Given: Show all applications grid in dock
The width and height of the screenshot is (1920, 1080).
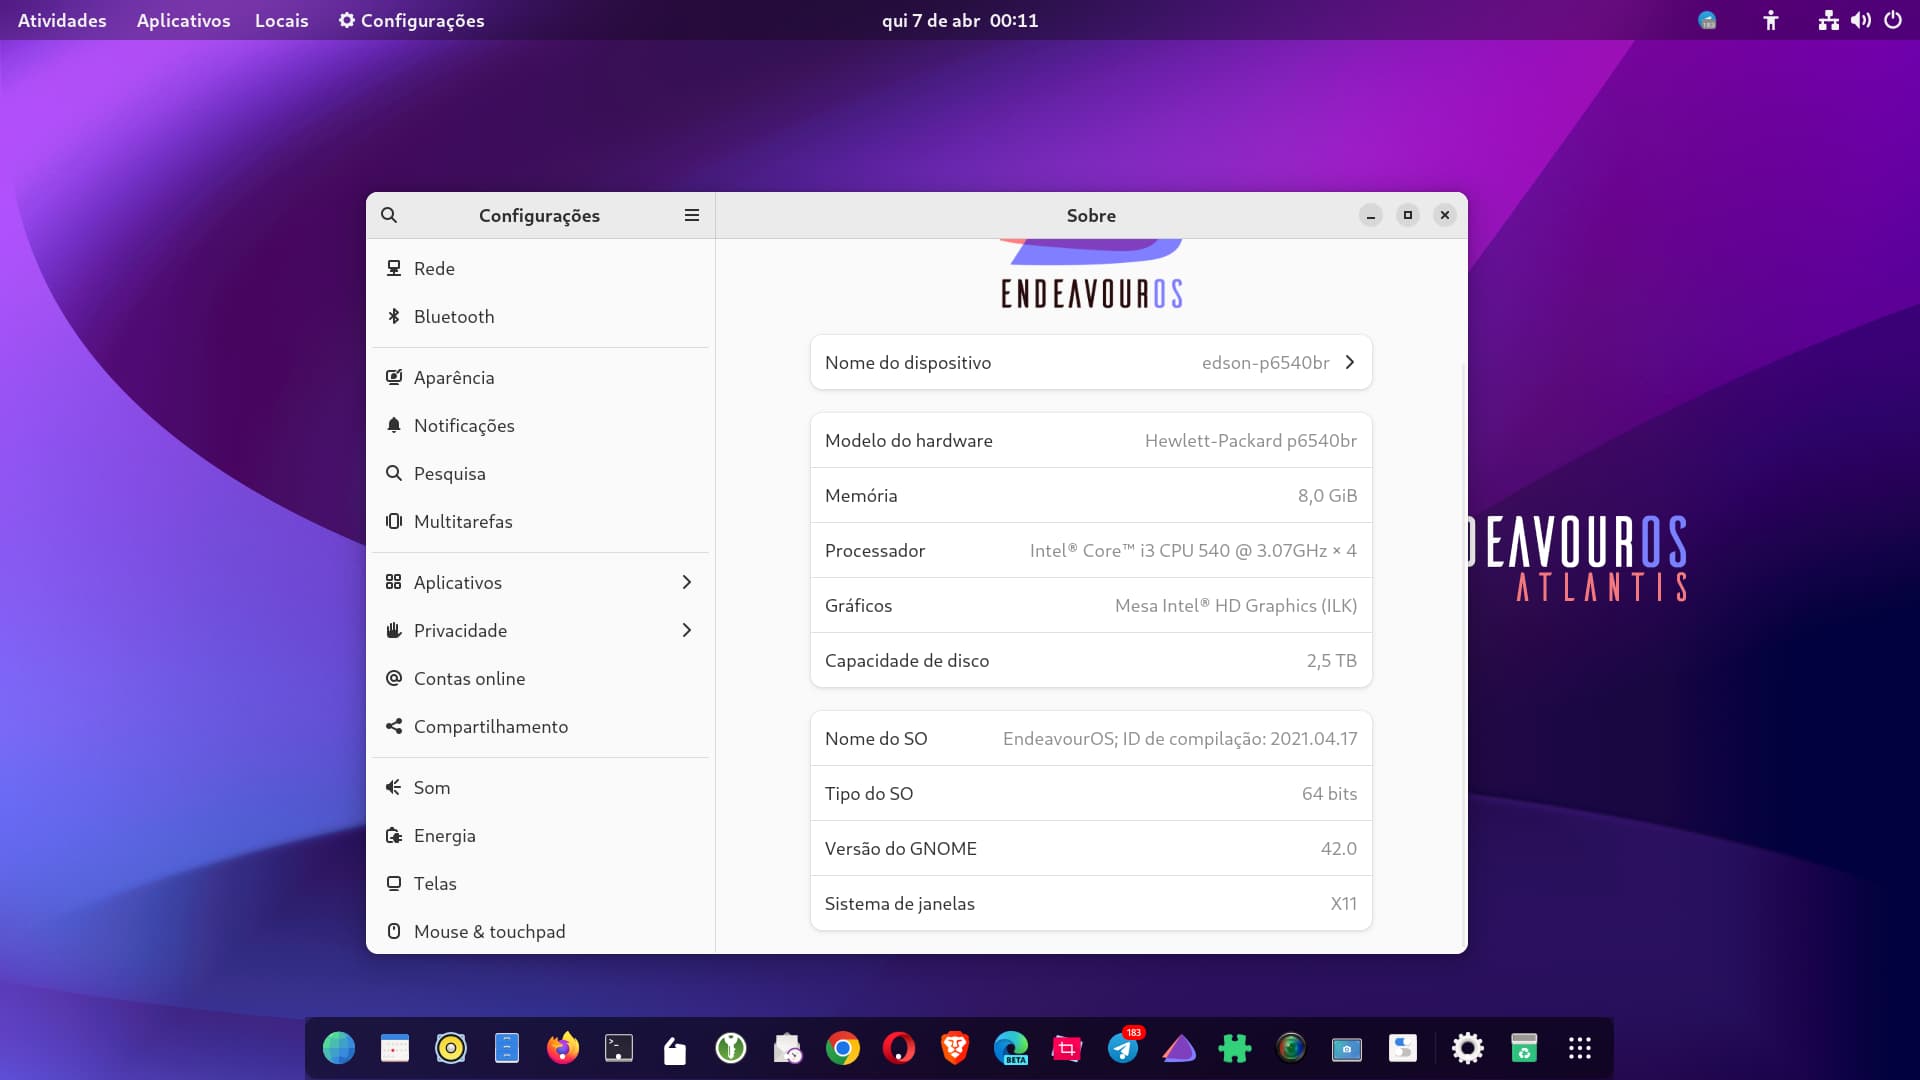Looking at the screenshot, I should [x=1580, y=1048].
